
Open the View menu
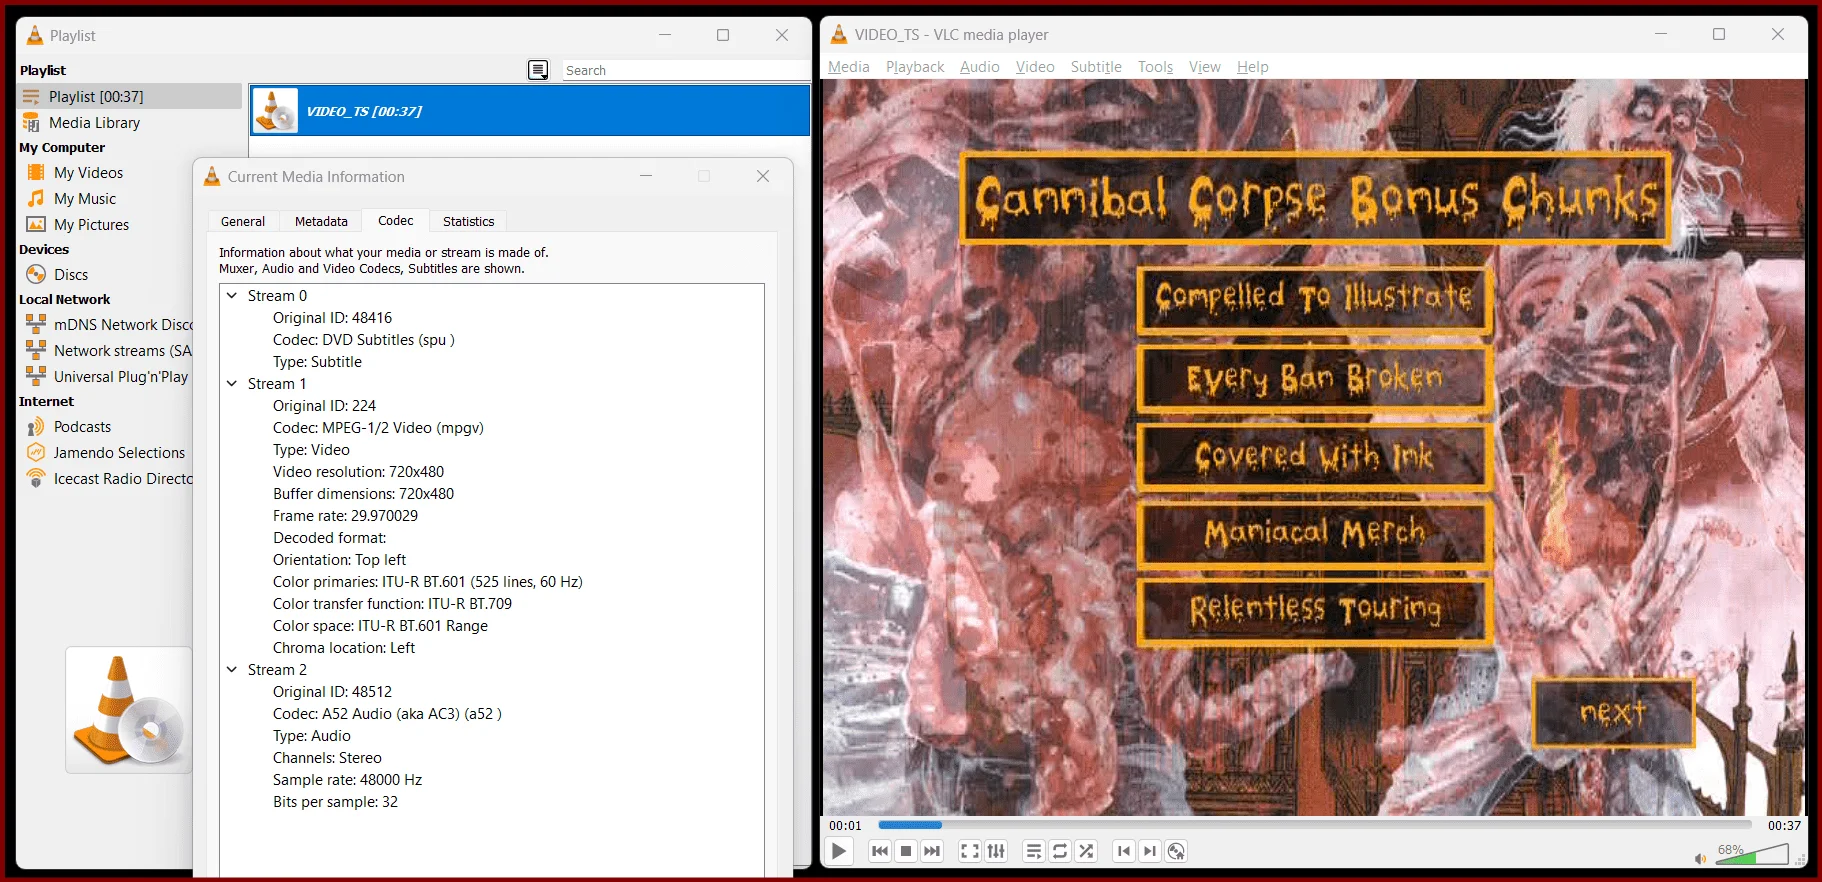click(x=1205, y=67)
